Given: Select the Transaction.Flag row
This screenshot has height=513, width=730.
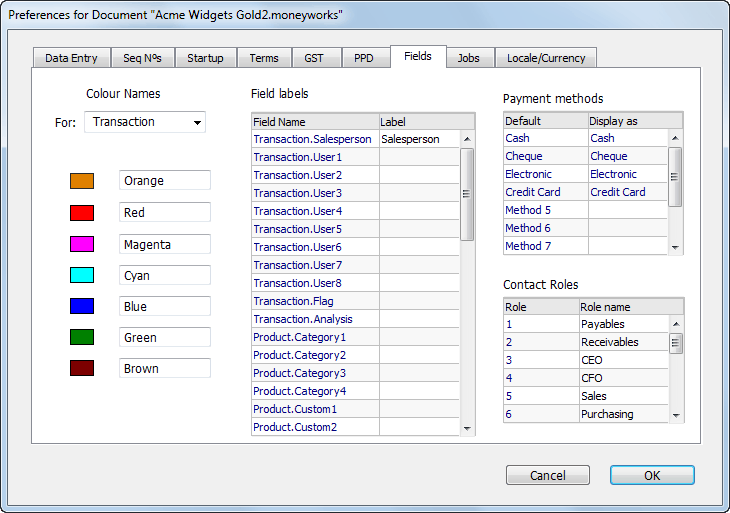Looking at the screenshot, I should (x=356, y=301).
